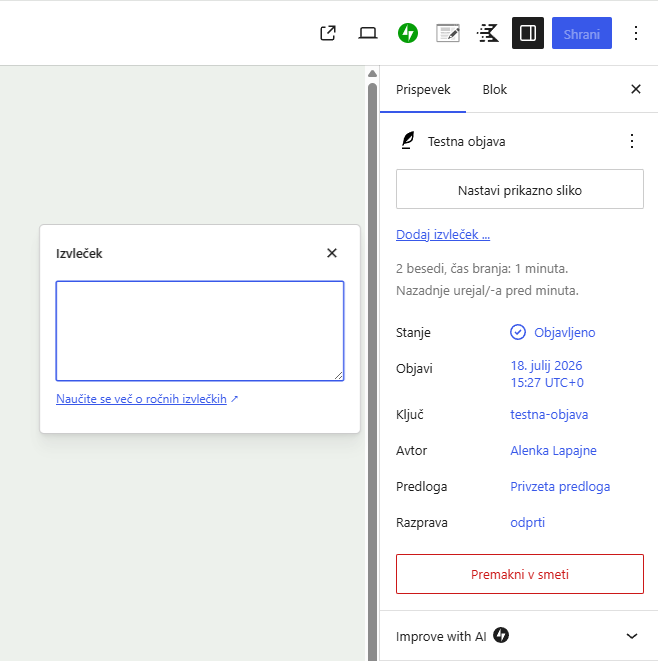658x661 pixels.
Task: Close the Izvleček popup
Action: pyautogui.click(x=332, y=253)
